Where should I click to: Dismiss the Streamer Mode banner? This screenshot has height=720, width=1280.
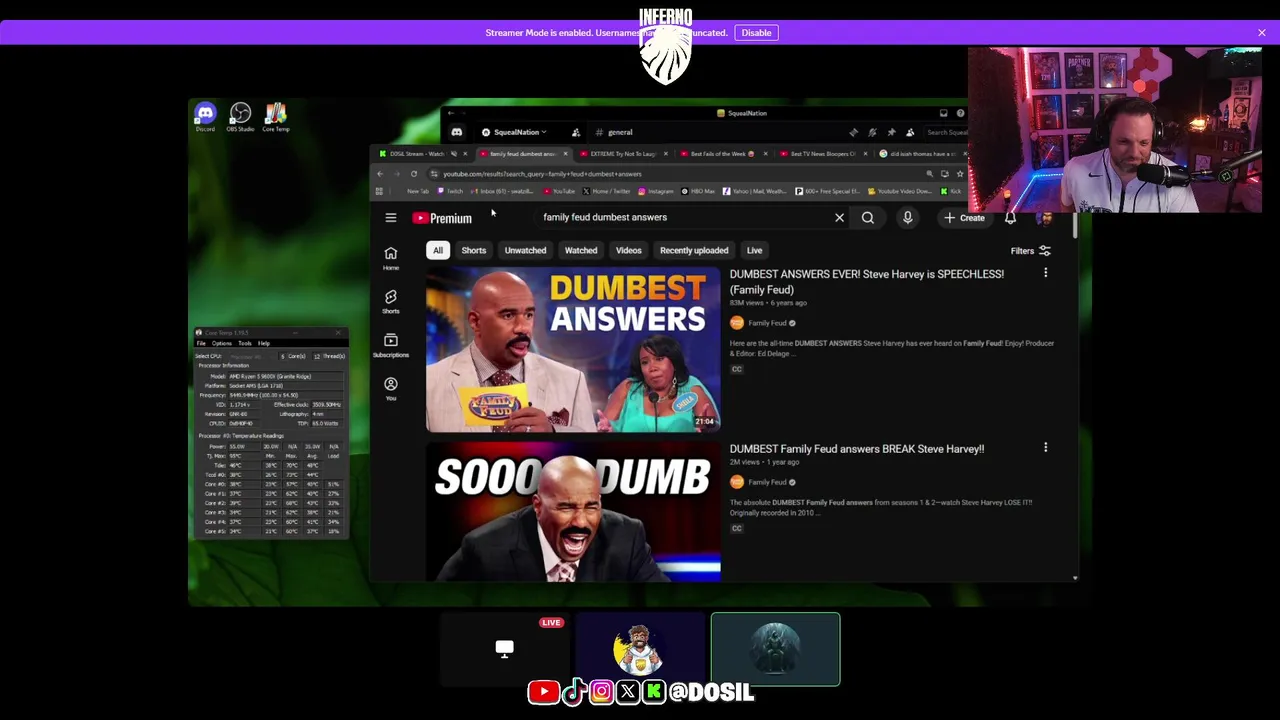point(1262,33)
